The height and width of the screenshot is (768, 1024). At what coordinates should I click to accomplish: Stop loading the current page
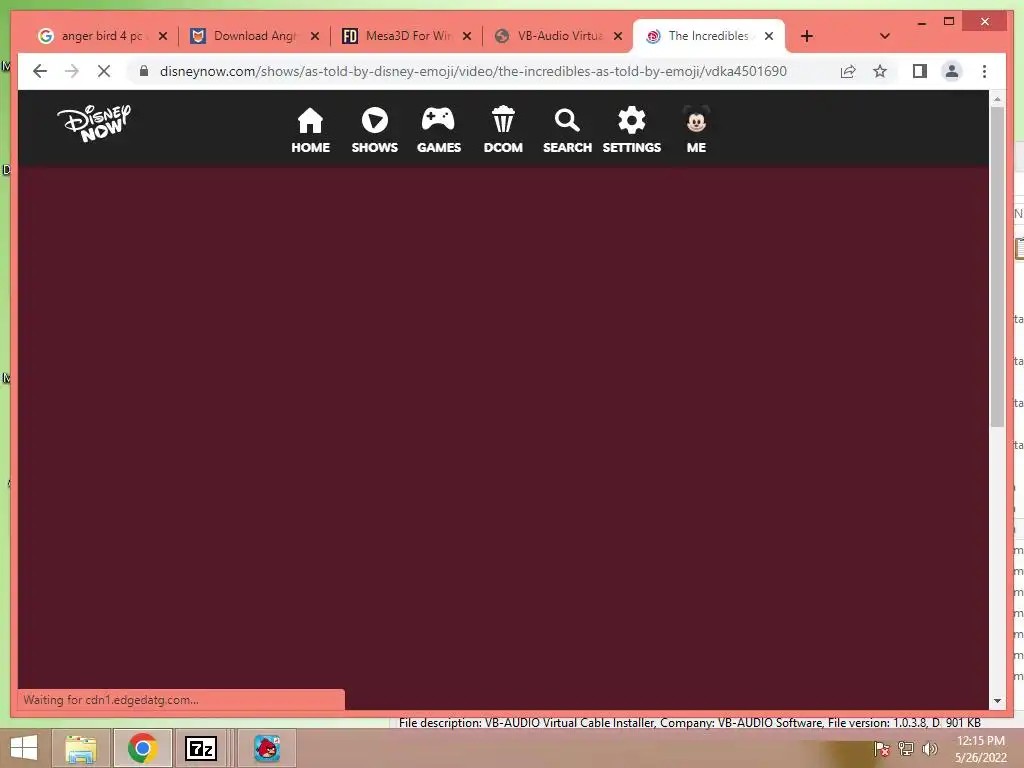click(104, 71)
